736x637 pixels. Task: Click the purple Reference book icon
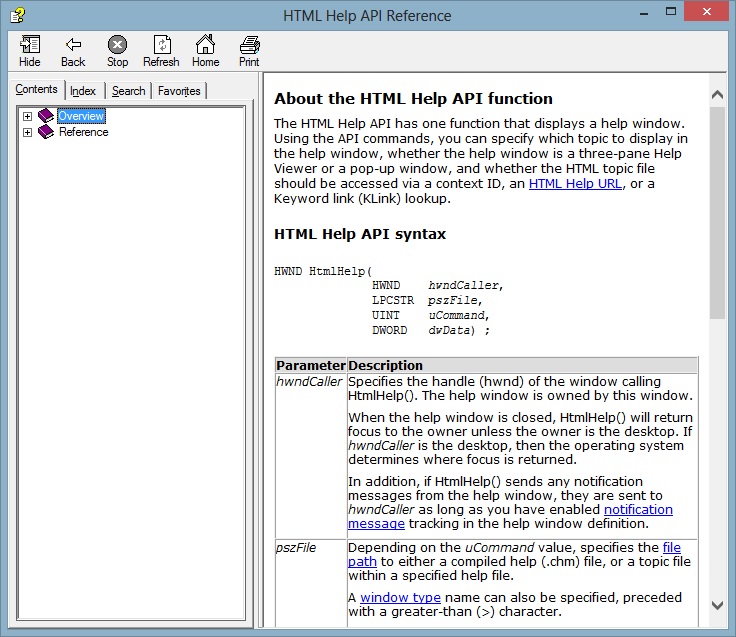pos(46,132)
